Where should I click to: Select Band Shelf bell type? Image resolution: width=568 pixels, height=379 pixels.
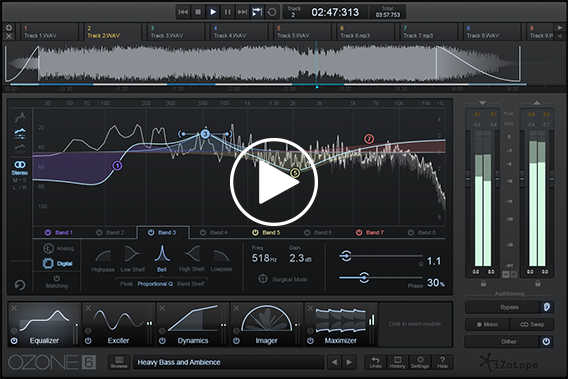[191, 284]
